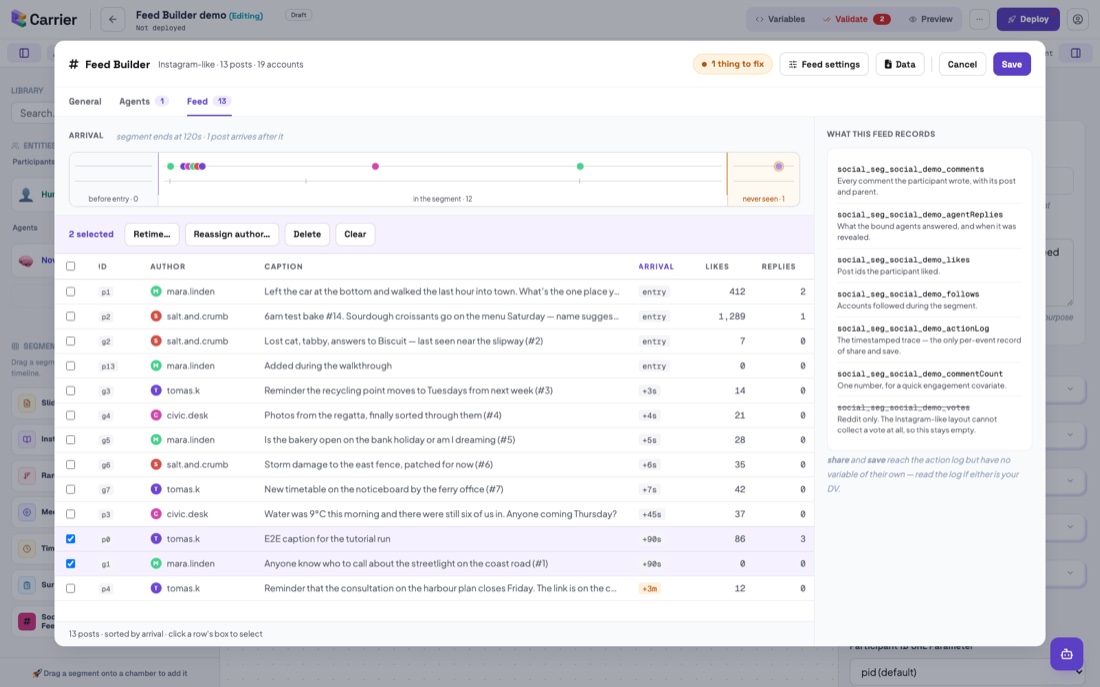This screenshot has height=687, width=1100.
Task: Click the 1 thing to fix badge
Action: (732, 64)
